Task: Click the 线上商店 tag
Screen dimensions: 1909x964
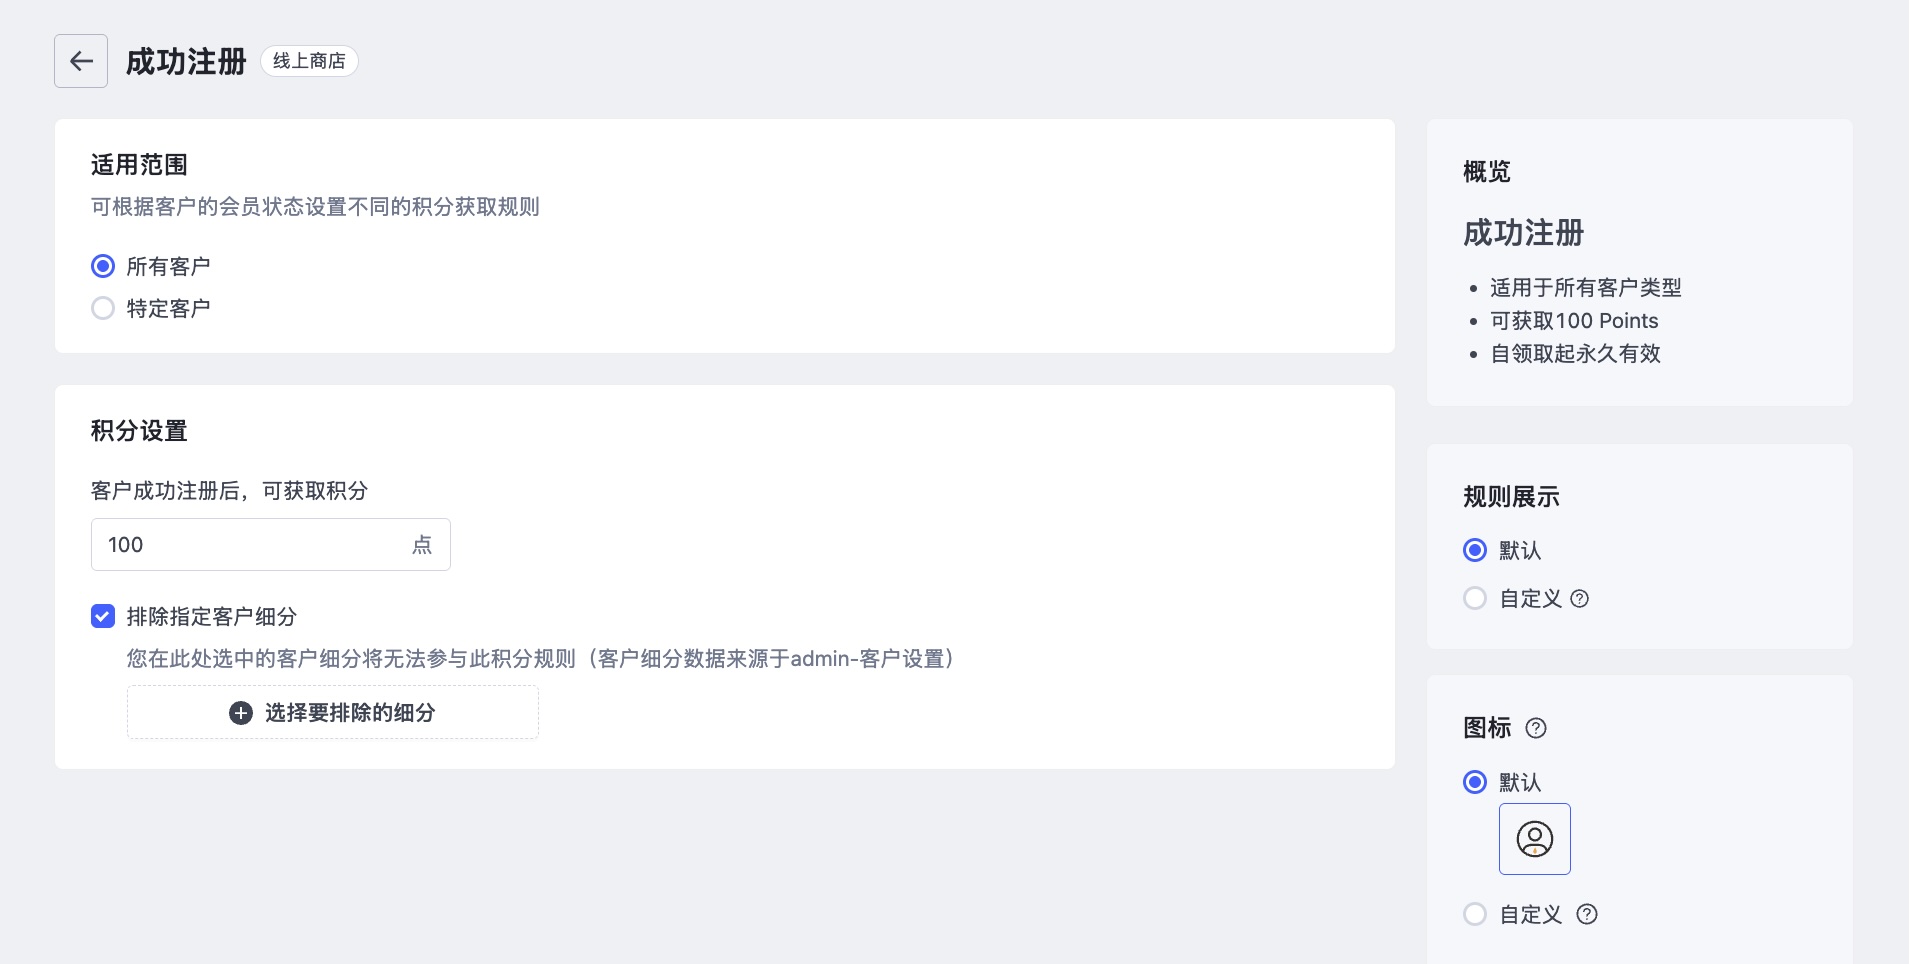Action: coord(309,61)
